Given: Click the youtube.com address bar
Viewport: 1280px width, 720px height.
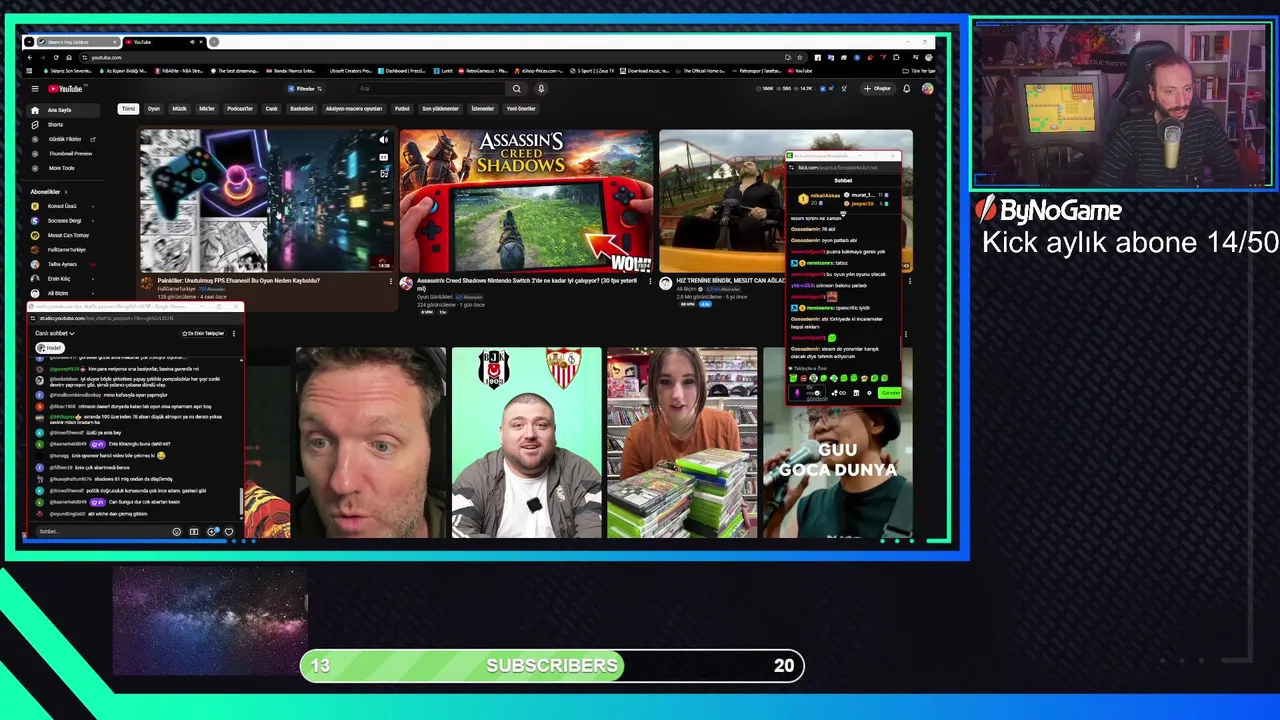Looking at the screenshot, I should [430, 57].
